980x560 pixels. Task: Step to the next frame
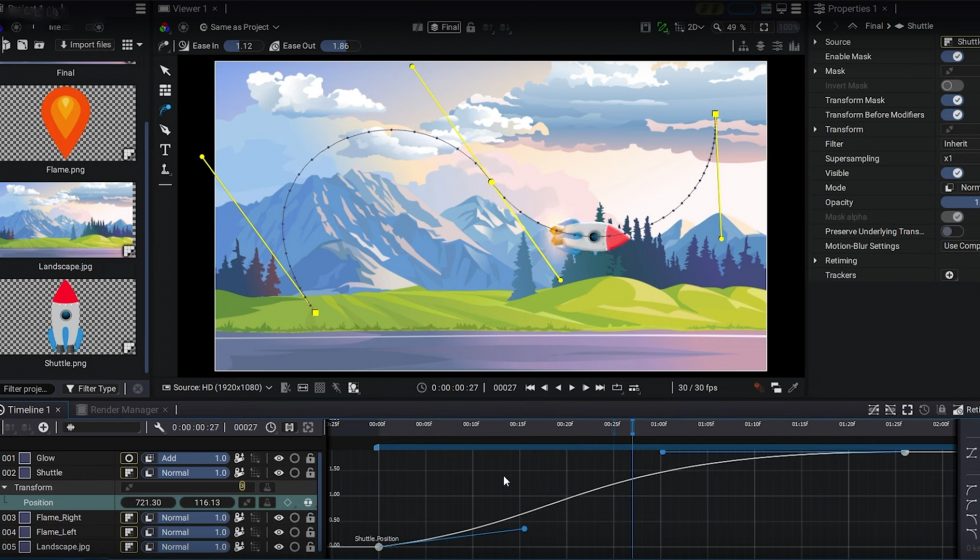(x=586, y=388)
